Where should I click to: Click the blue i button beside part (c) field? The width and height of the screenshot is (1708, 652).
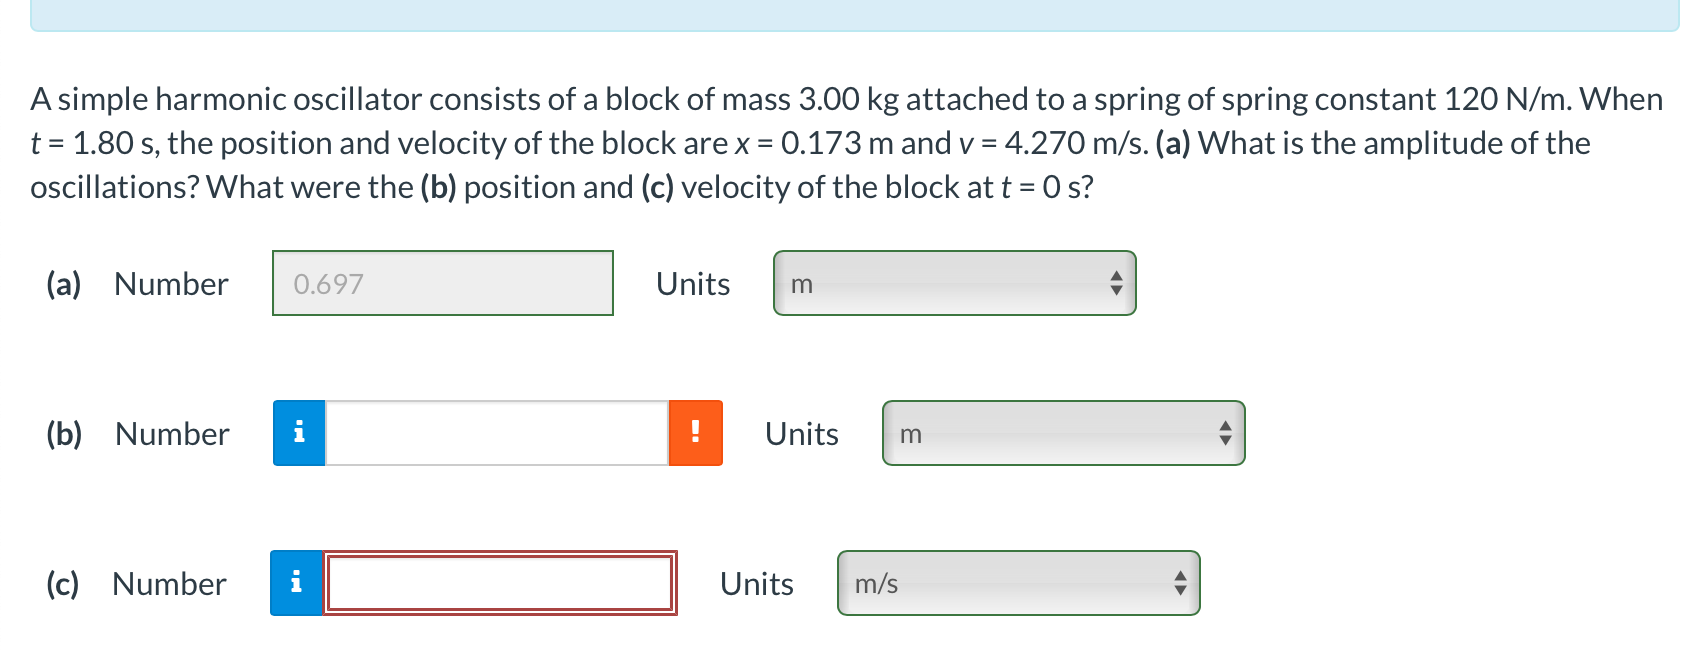(297, 583)
